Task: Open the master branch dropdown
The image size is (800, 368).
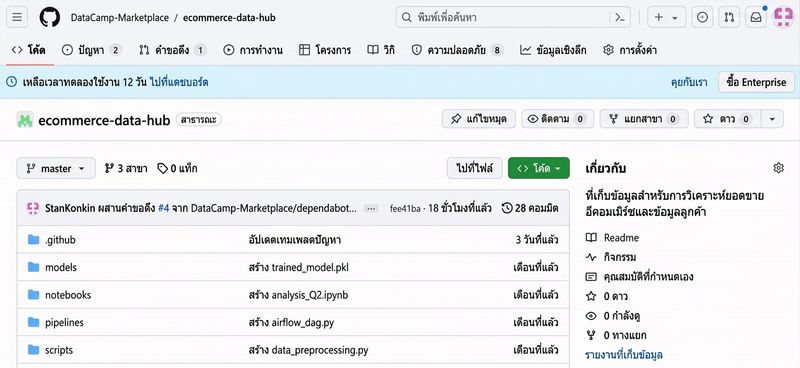Action: coord(56,168)
